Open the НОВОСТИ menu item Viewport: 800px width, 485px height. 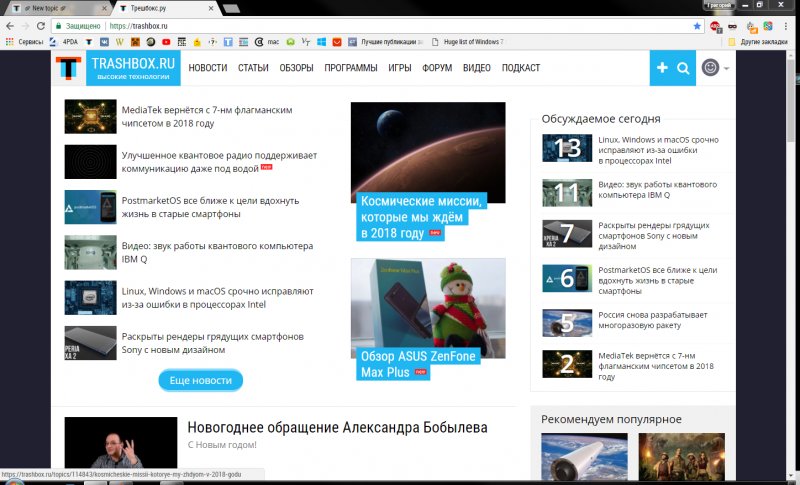coord(208,68)
